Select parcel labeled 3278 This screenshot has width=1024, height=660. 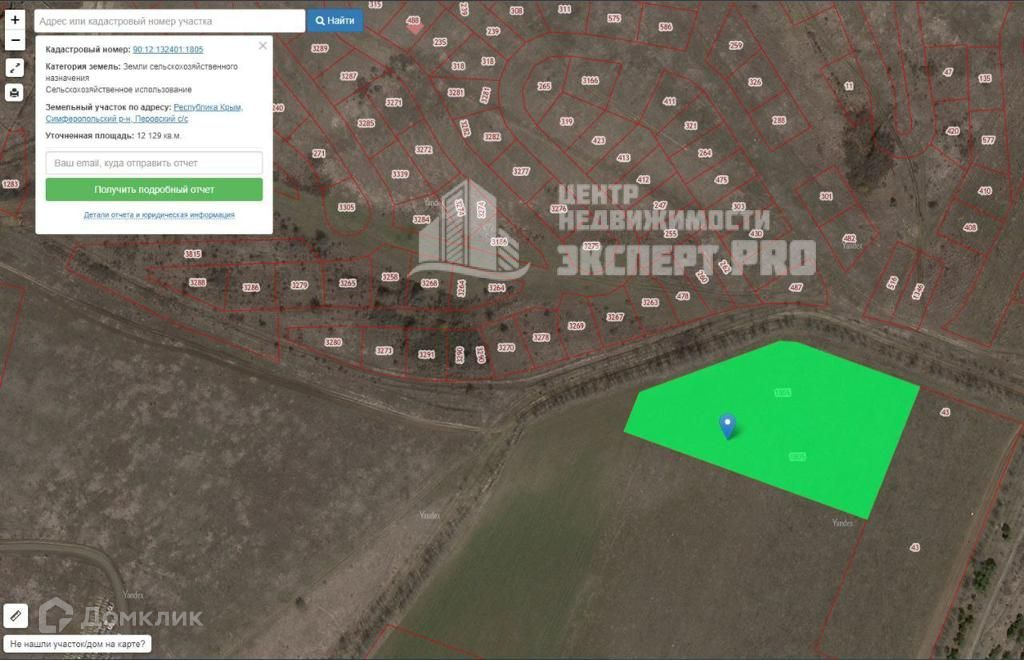541,338
